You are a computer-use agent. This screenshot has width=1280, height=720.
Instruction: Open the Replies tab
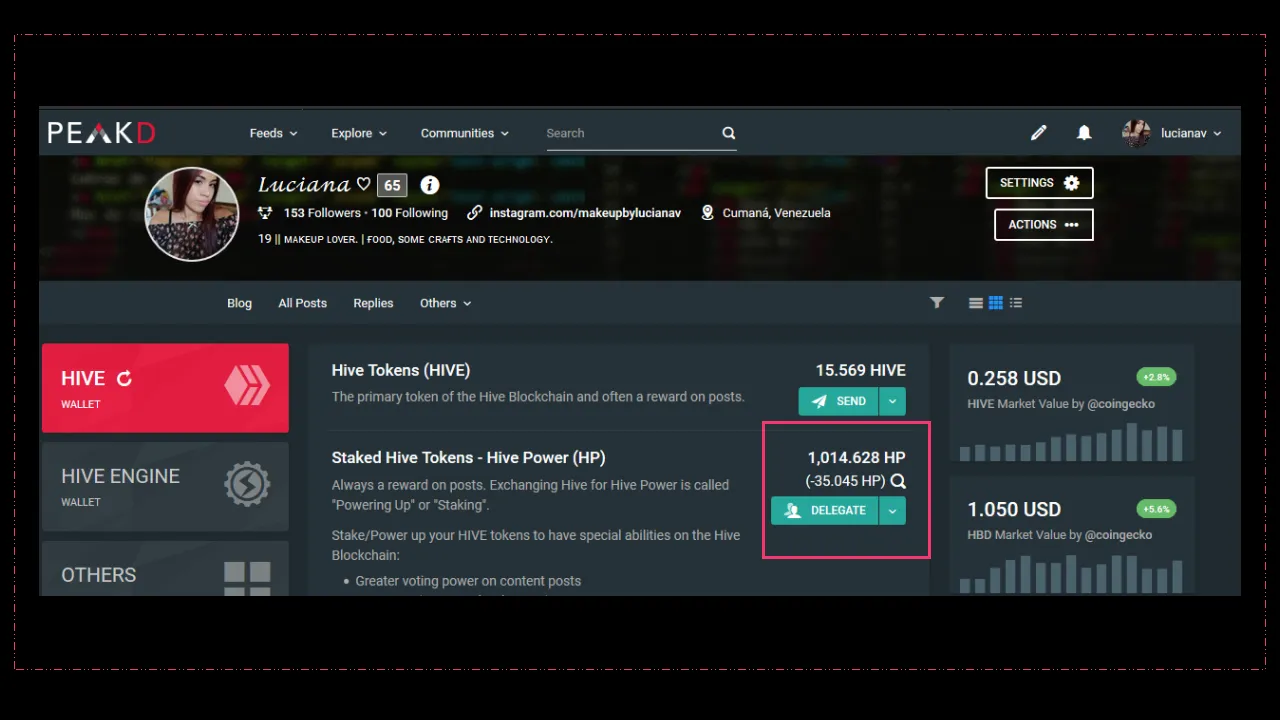(x=373, y=303)
